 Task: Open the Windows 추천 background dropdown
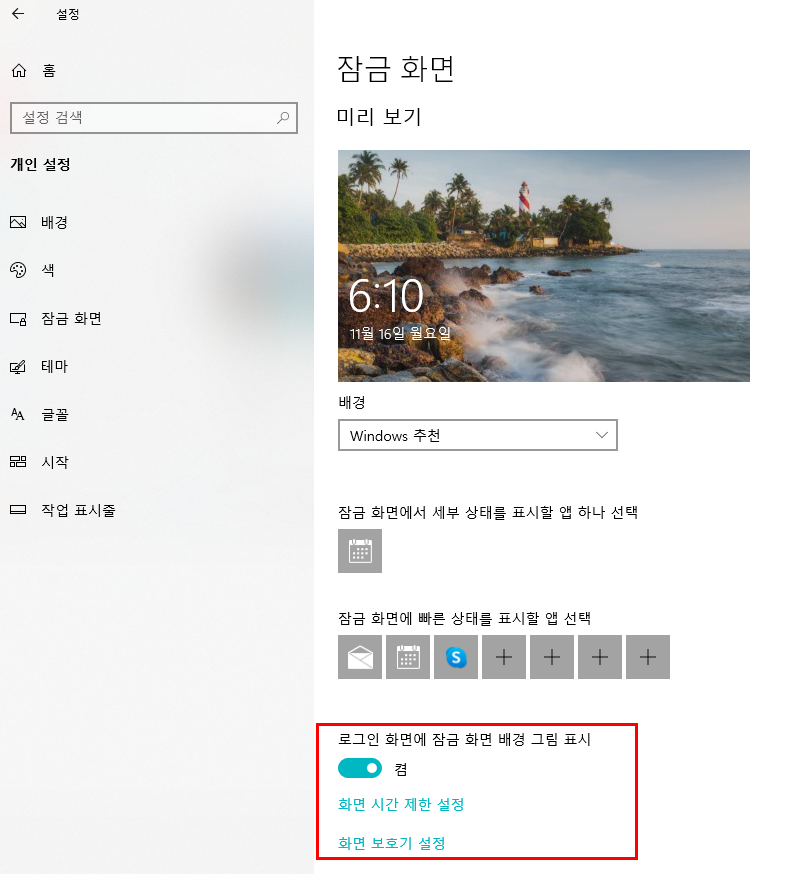(x=478, y=435)
